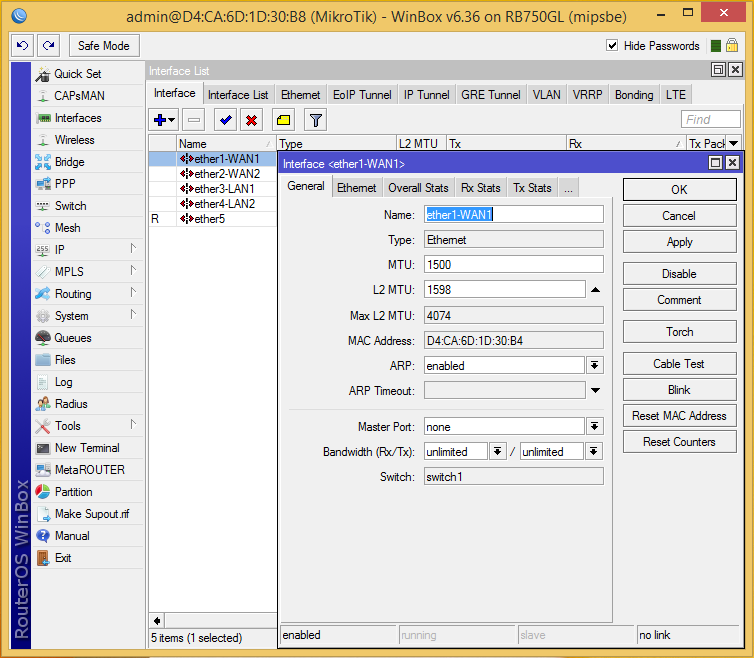This screenshot has width=754, height=658.
Task: Open Tx bandwidth dropdown arrow
Action: pyautogui.click(x=594, y=452)
